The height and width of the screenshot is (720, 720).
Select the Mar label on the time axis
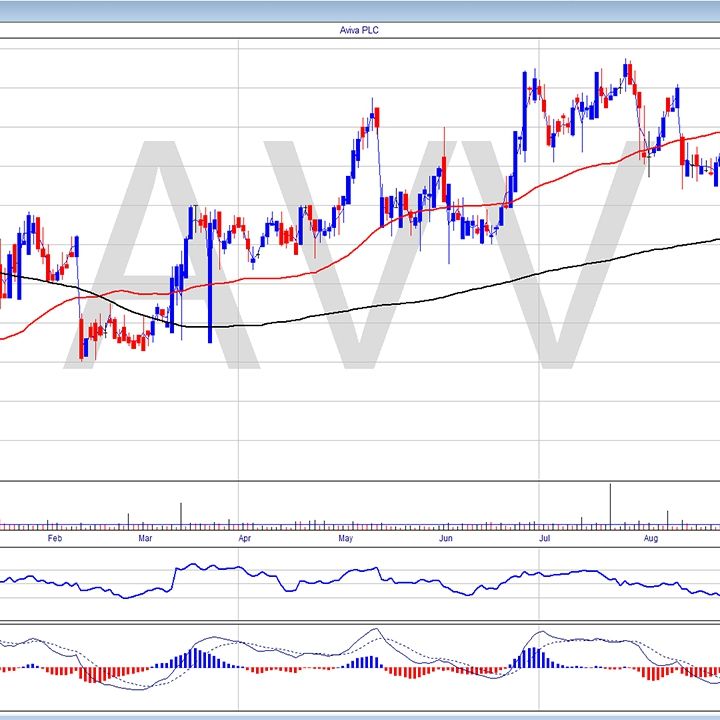tap(145, 538)
